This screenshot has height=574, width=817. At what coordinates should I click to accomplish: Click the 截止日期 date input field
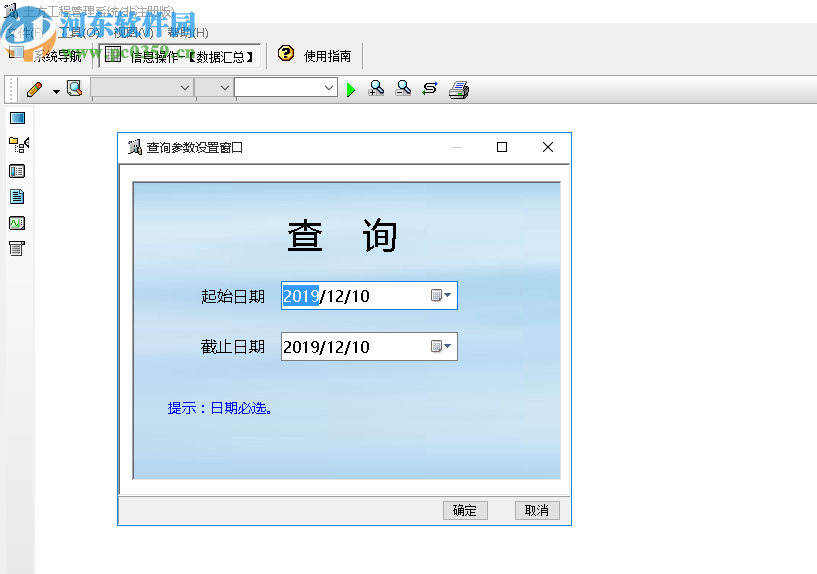click(x=369, y=346)
